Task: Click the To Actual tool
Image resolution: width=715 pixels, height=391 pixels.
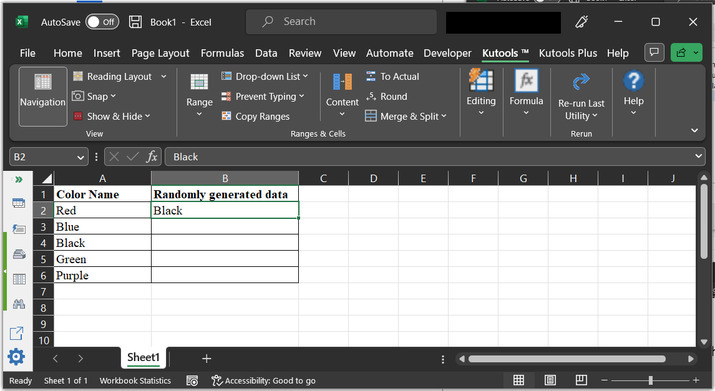Action: pyautogui.click(x=393, y=76)
